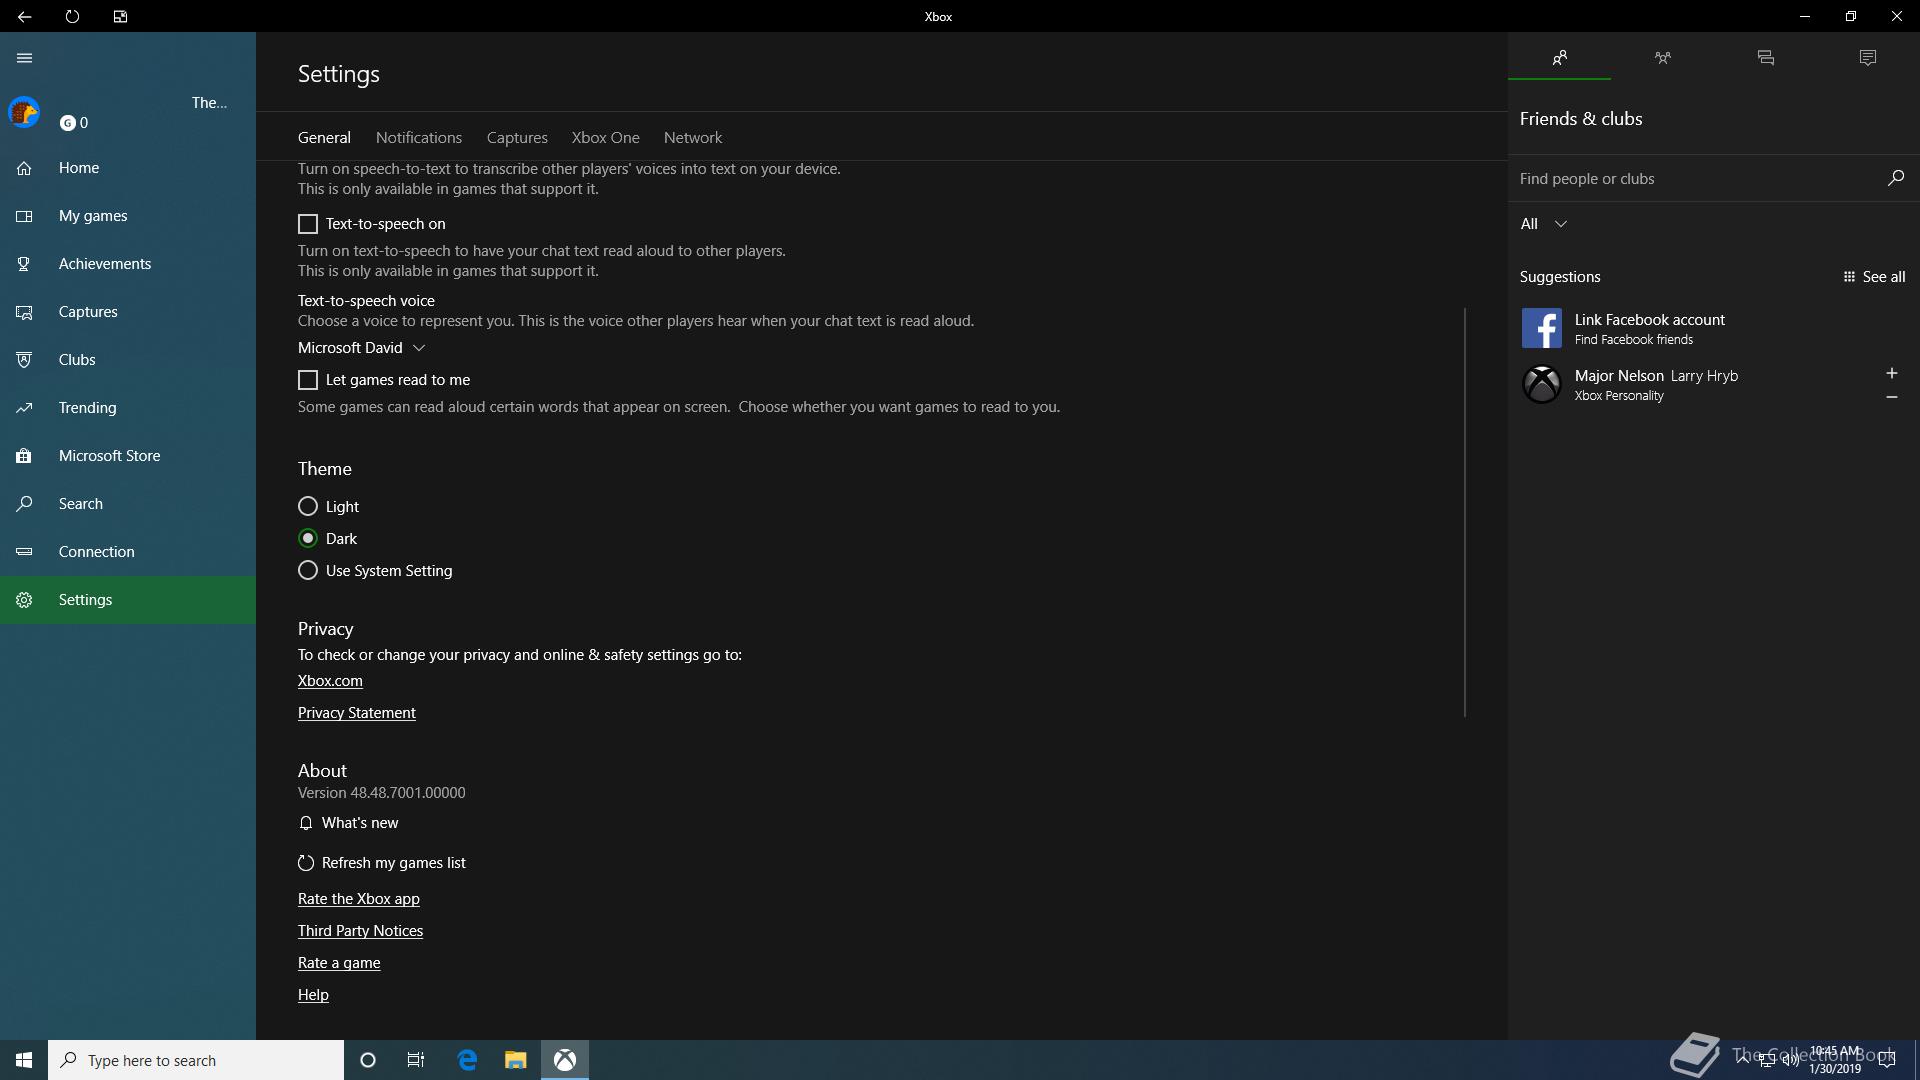
Task: Click the Achievements trophy icon
Action: [24, 264]
